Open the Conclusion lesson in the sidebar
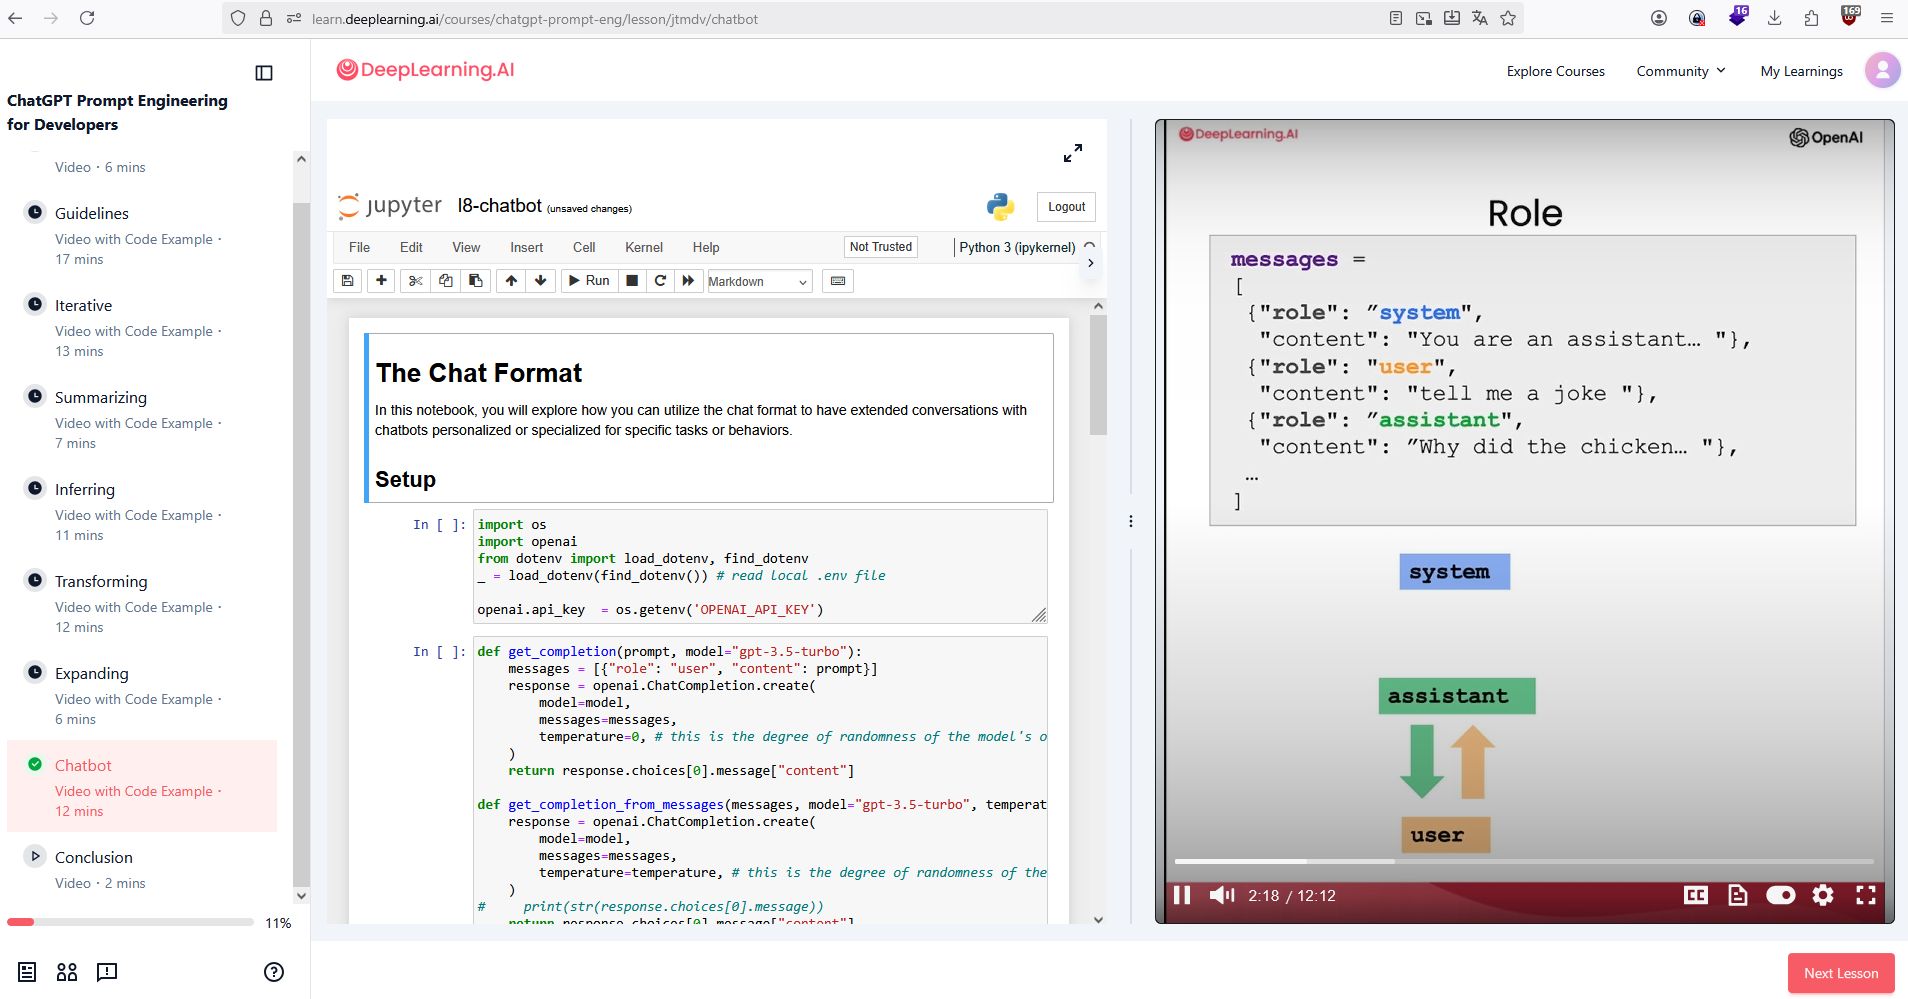 tap(94, 857)
